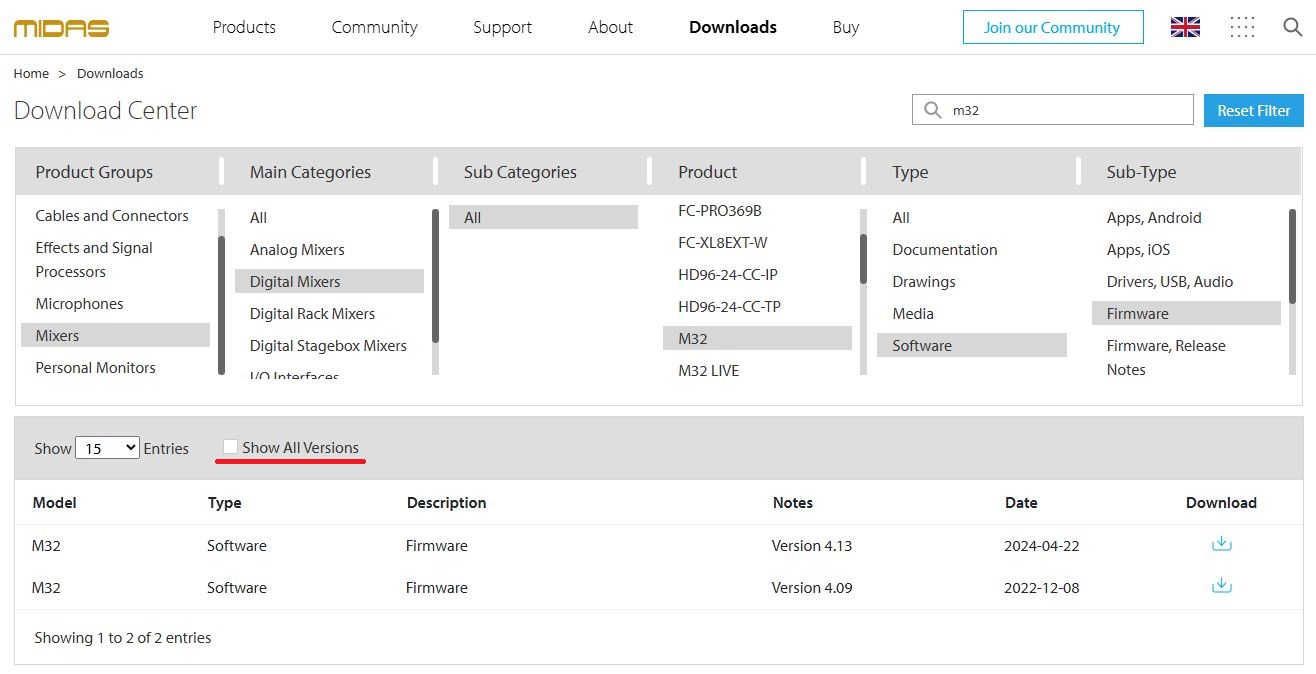
Task: Select HD96-24-CC-TP product
Action: click(729, 306)
